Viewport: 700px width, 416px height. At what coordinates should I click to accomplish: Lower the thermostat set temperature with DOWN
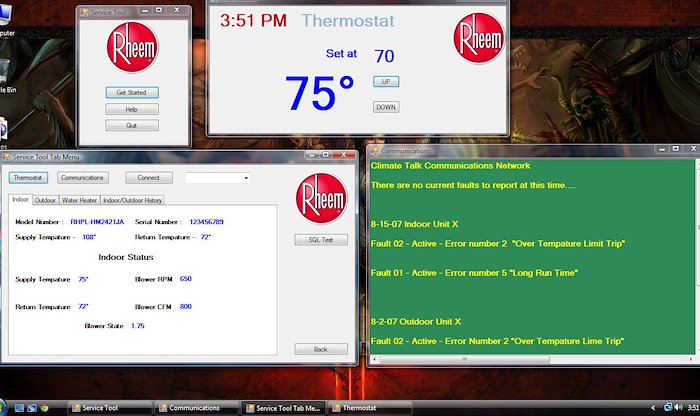(x=386, y=107)
